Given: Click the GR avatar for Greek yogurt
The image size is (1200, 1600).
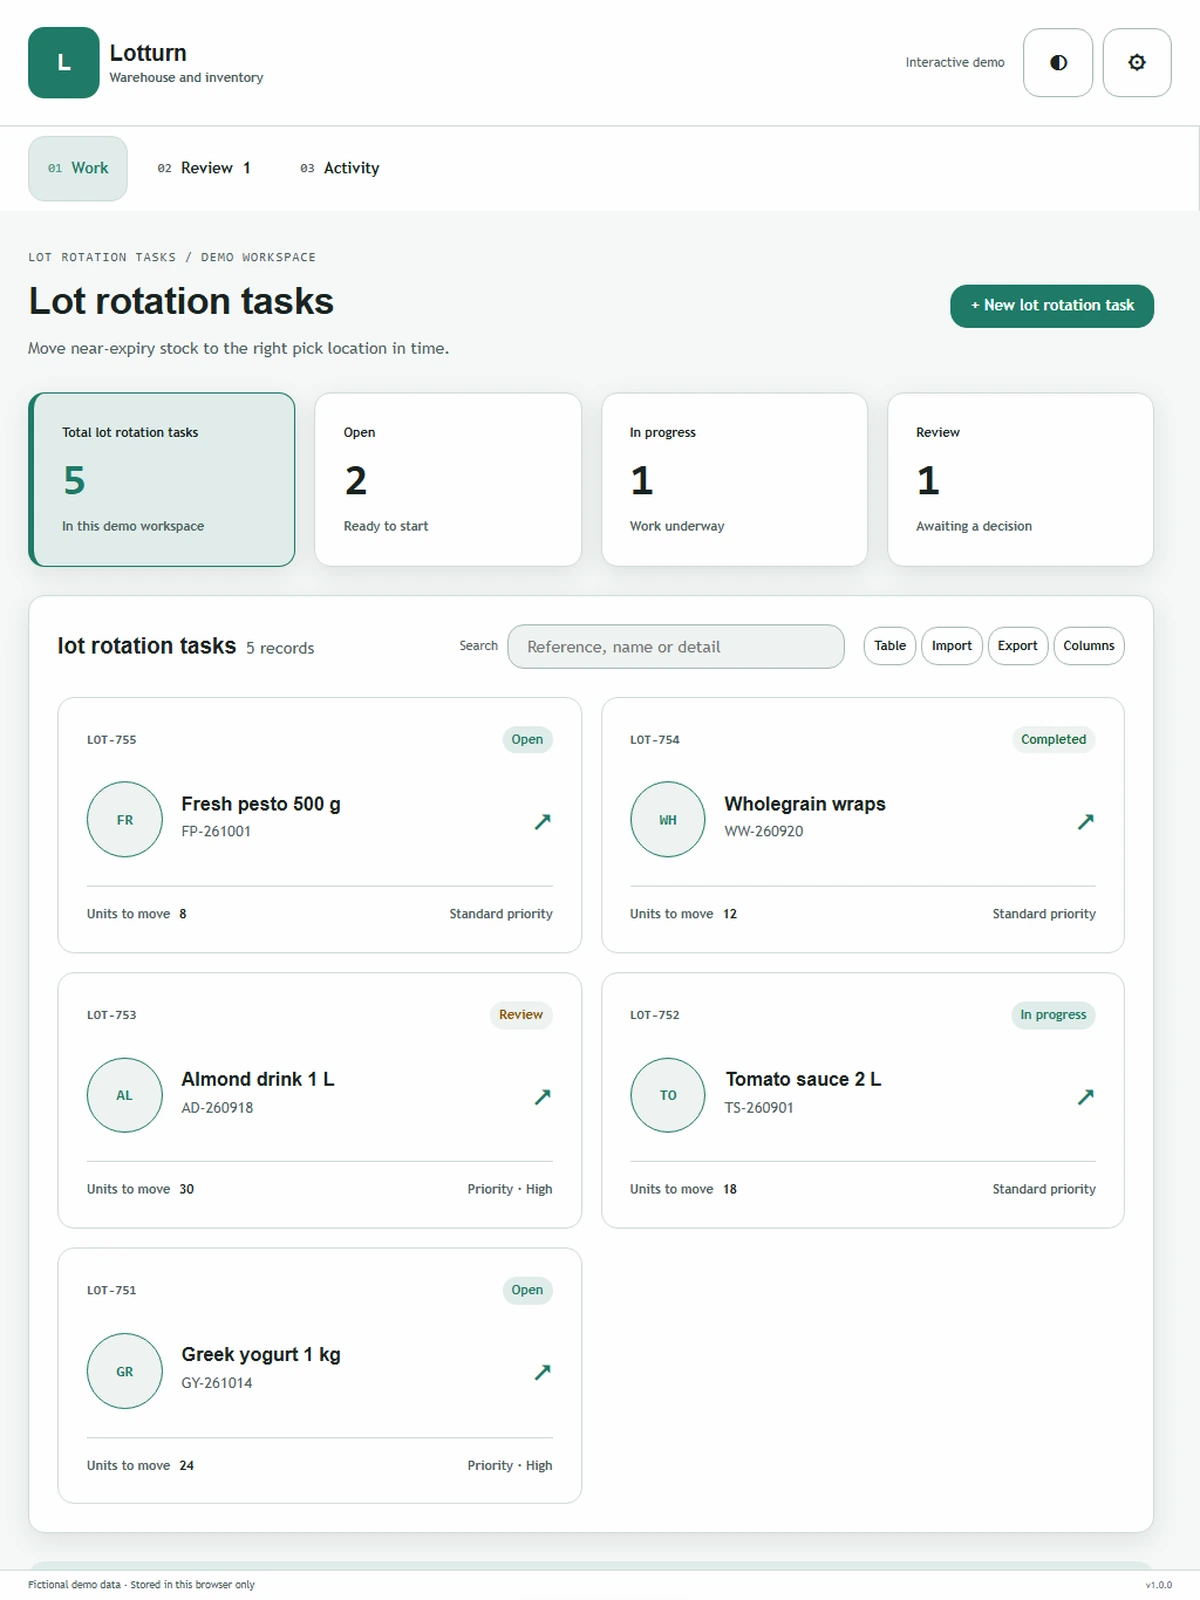Looking at the screenshot, I should (x=125, y=1371).
